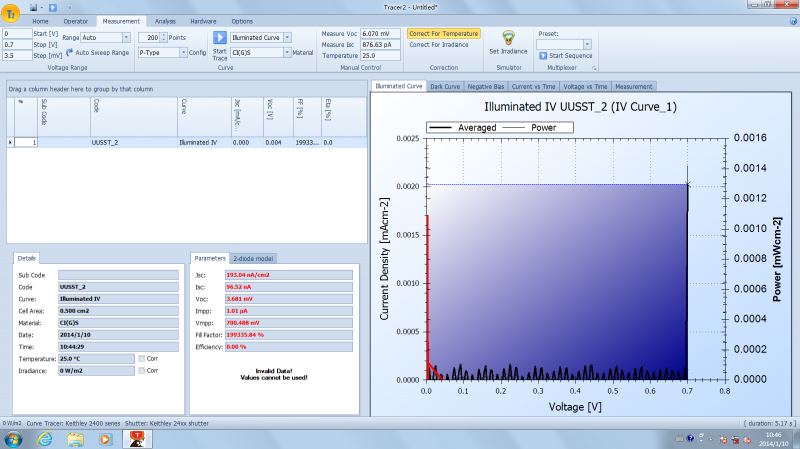Click the Auto Sweep Range icon
800x449 pixels.
pos(70,52)
